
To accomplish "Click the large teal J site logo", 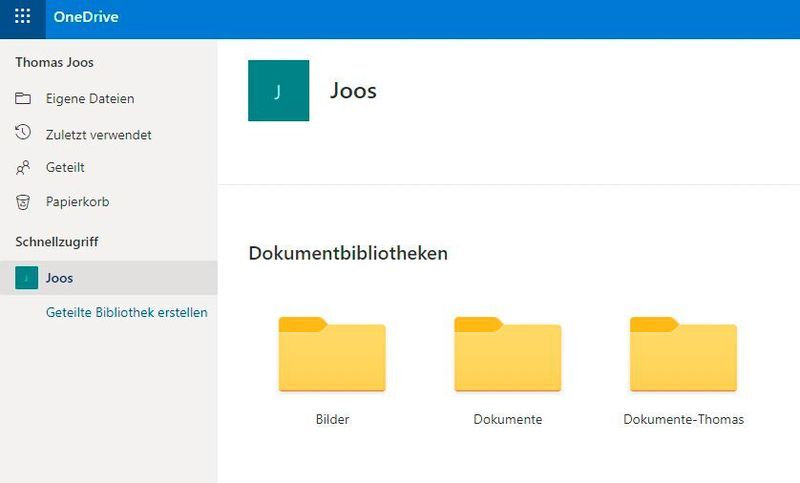I will [279, 91].
